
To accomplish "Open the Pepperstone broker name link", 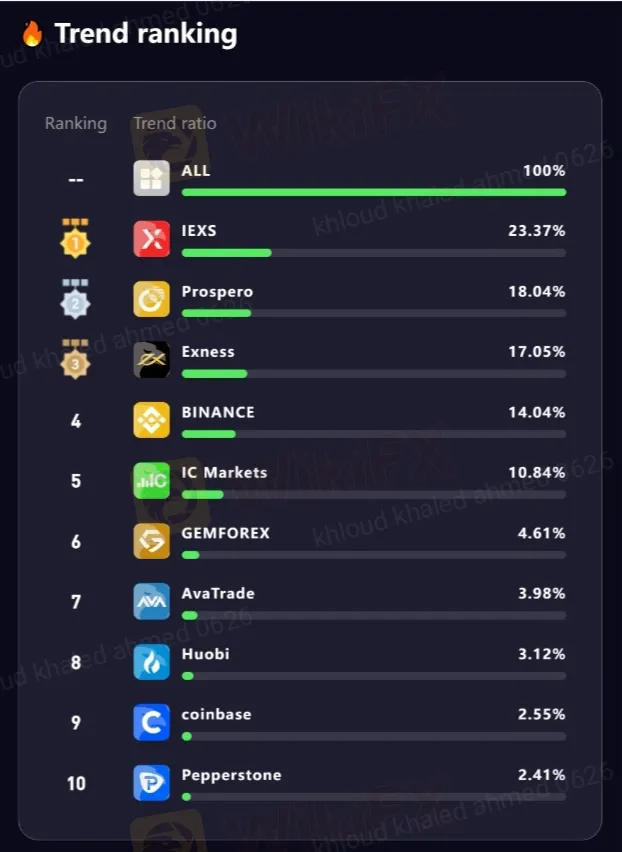I will click(231, 775).
